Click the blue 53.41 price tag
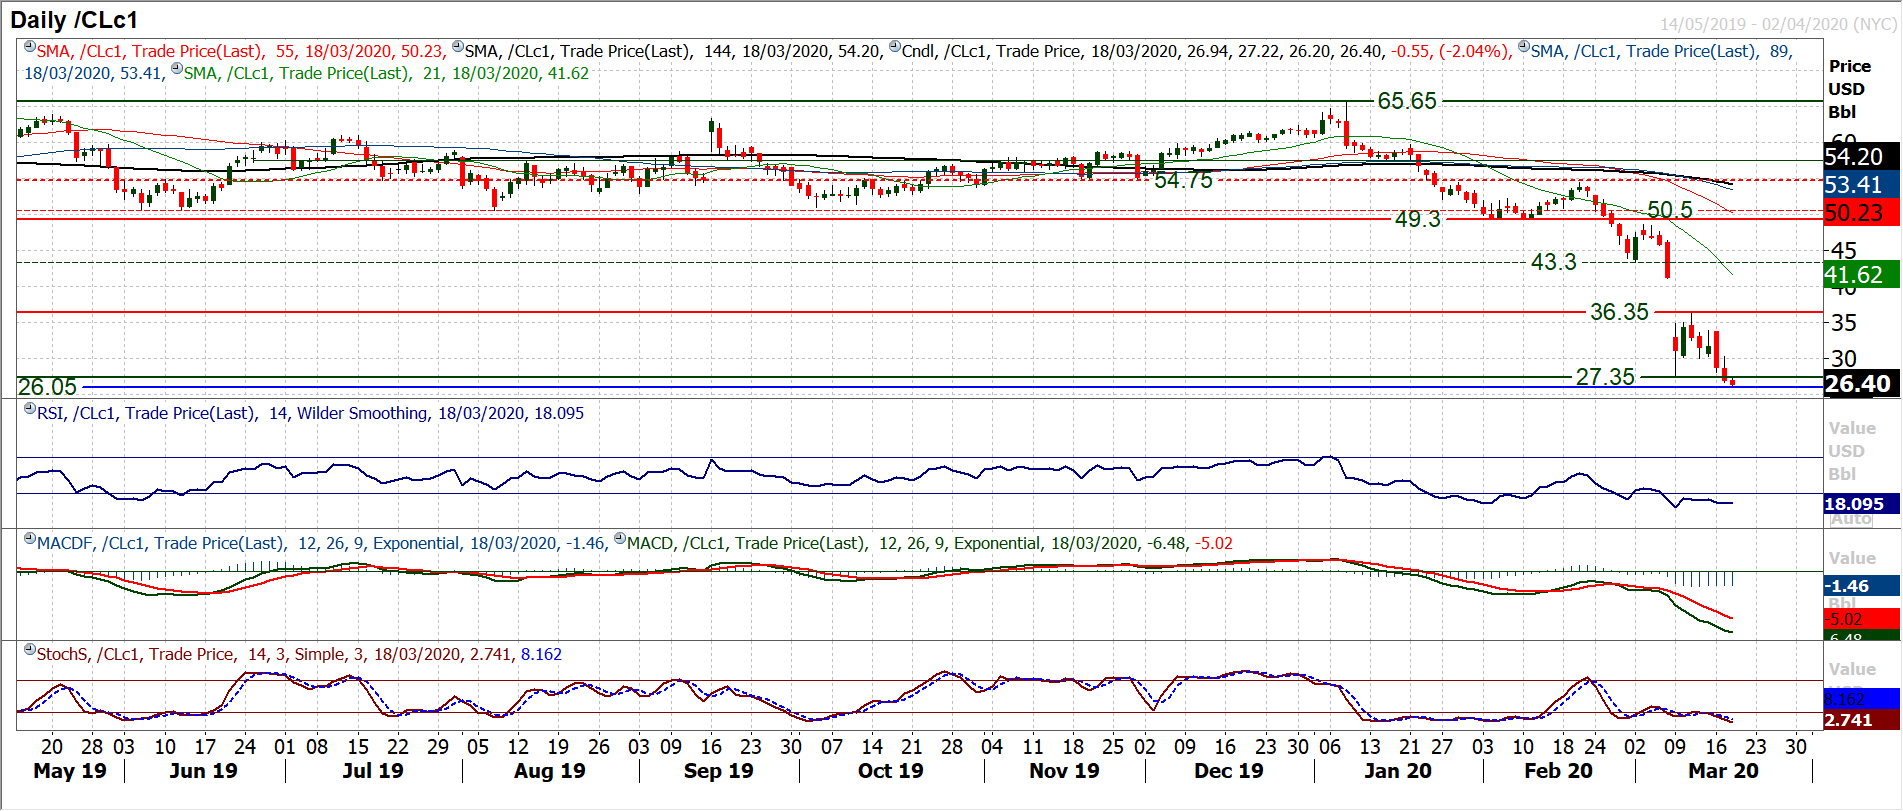 (x=1861, y=185)
